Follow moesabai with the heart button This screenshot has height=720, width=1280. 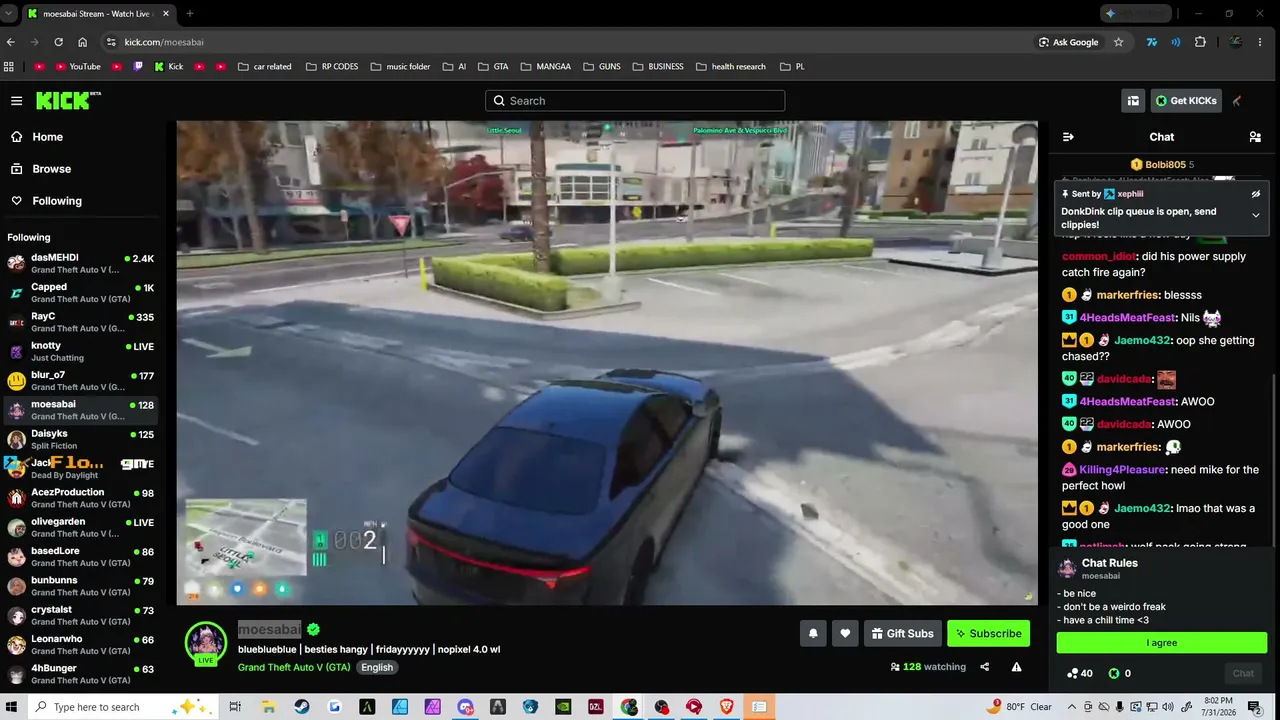[845, 633]
